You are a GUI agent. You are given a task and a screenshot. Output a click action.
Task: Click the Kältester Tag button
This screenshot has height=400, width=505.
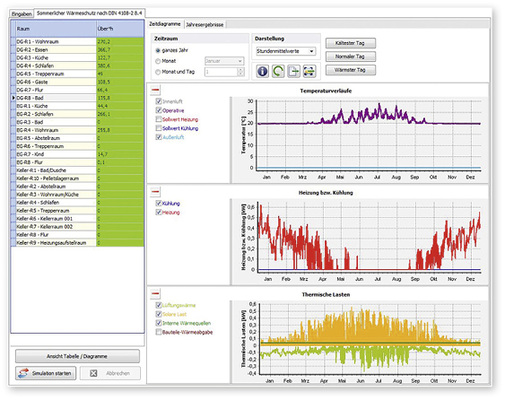(x=350, y=43)
